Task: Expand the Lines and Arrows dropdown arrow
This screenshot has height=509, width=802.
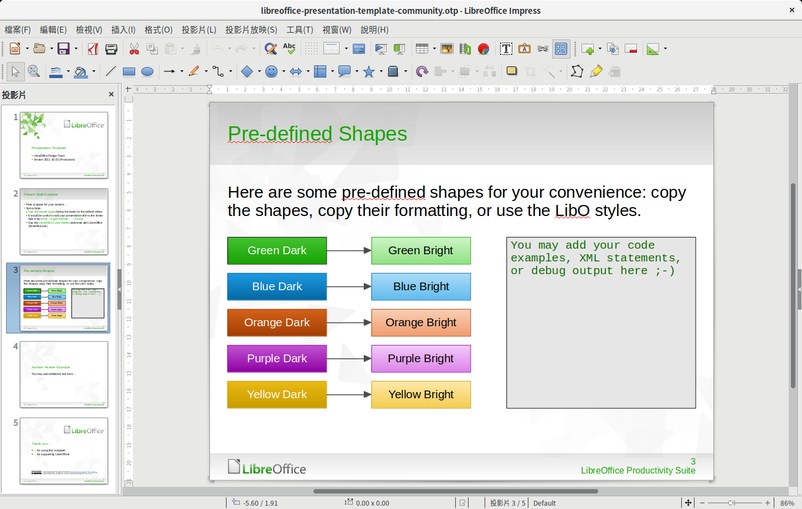Action: [182, 72]
